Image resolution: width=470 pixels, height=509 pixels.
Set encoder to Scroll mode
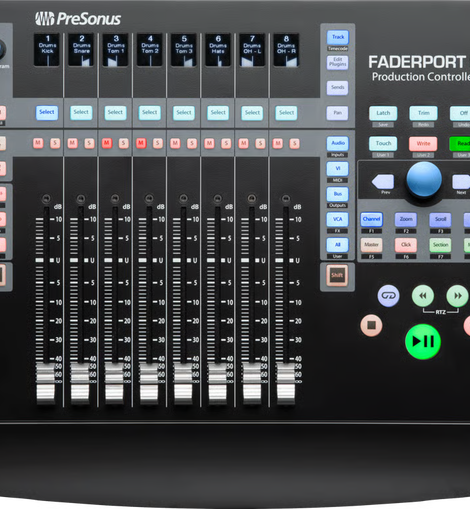[440, 219]
